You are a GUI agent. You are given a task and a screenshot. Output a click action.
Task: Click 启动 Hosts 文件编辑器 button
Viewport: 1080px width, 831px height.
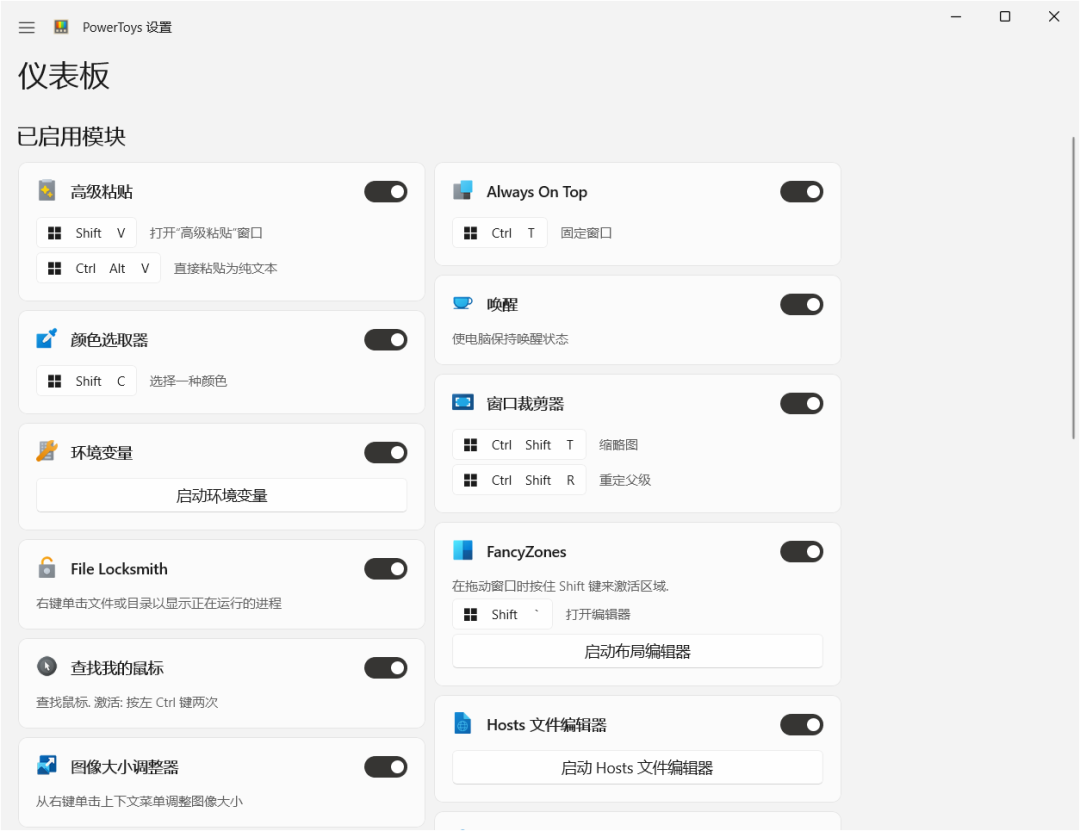tap(638, 768)
